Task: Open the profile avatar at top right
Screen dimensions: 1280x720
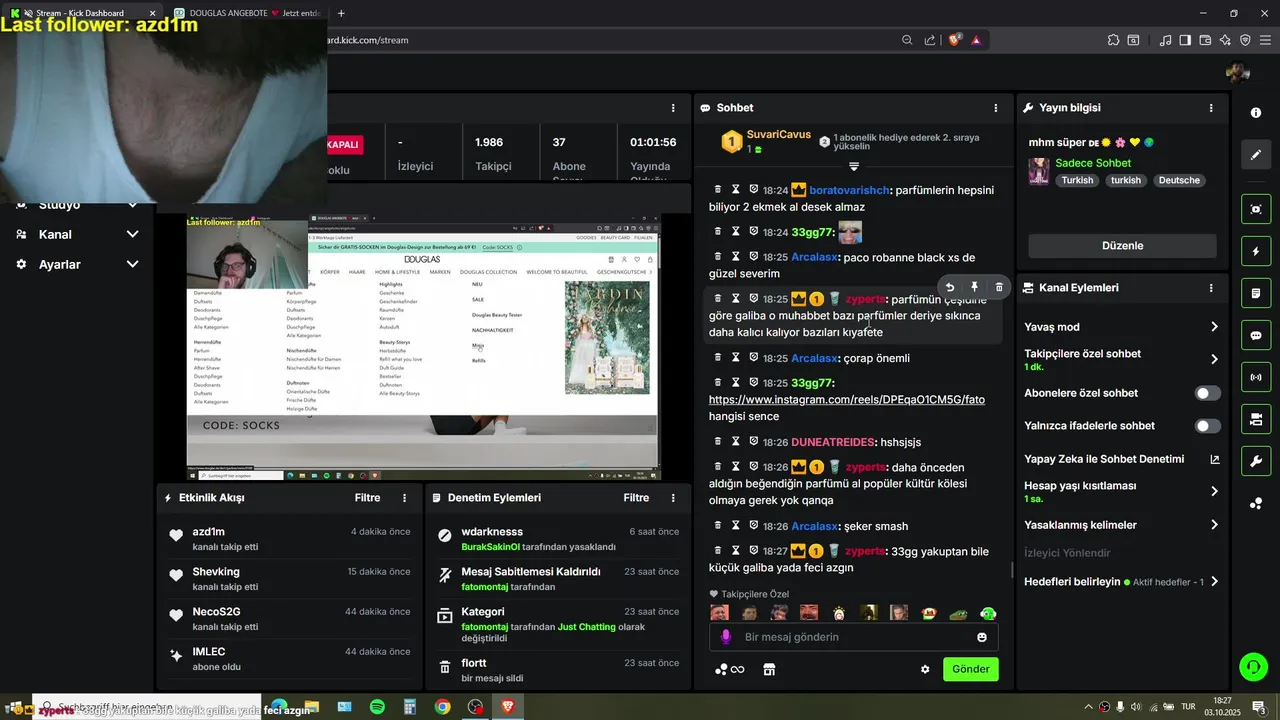Action: click(x=1238, y=72)
